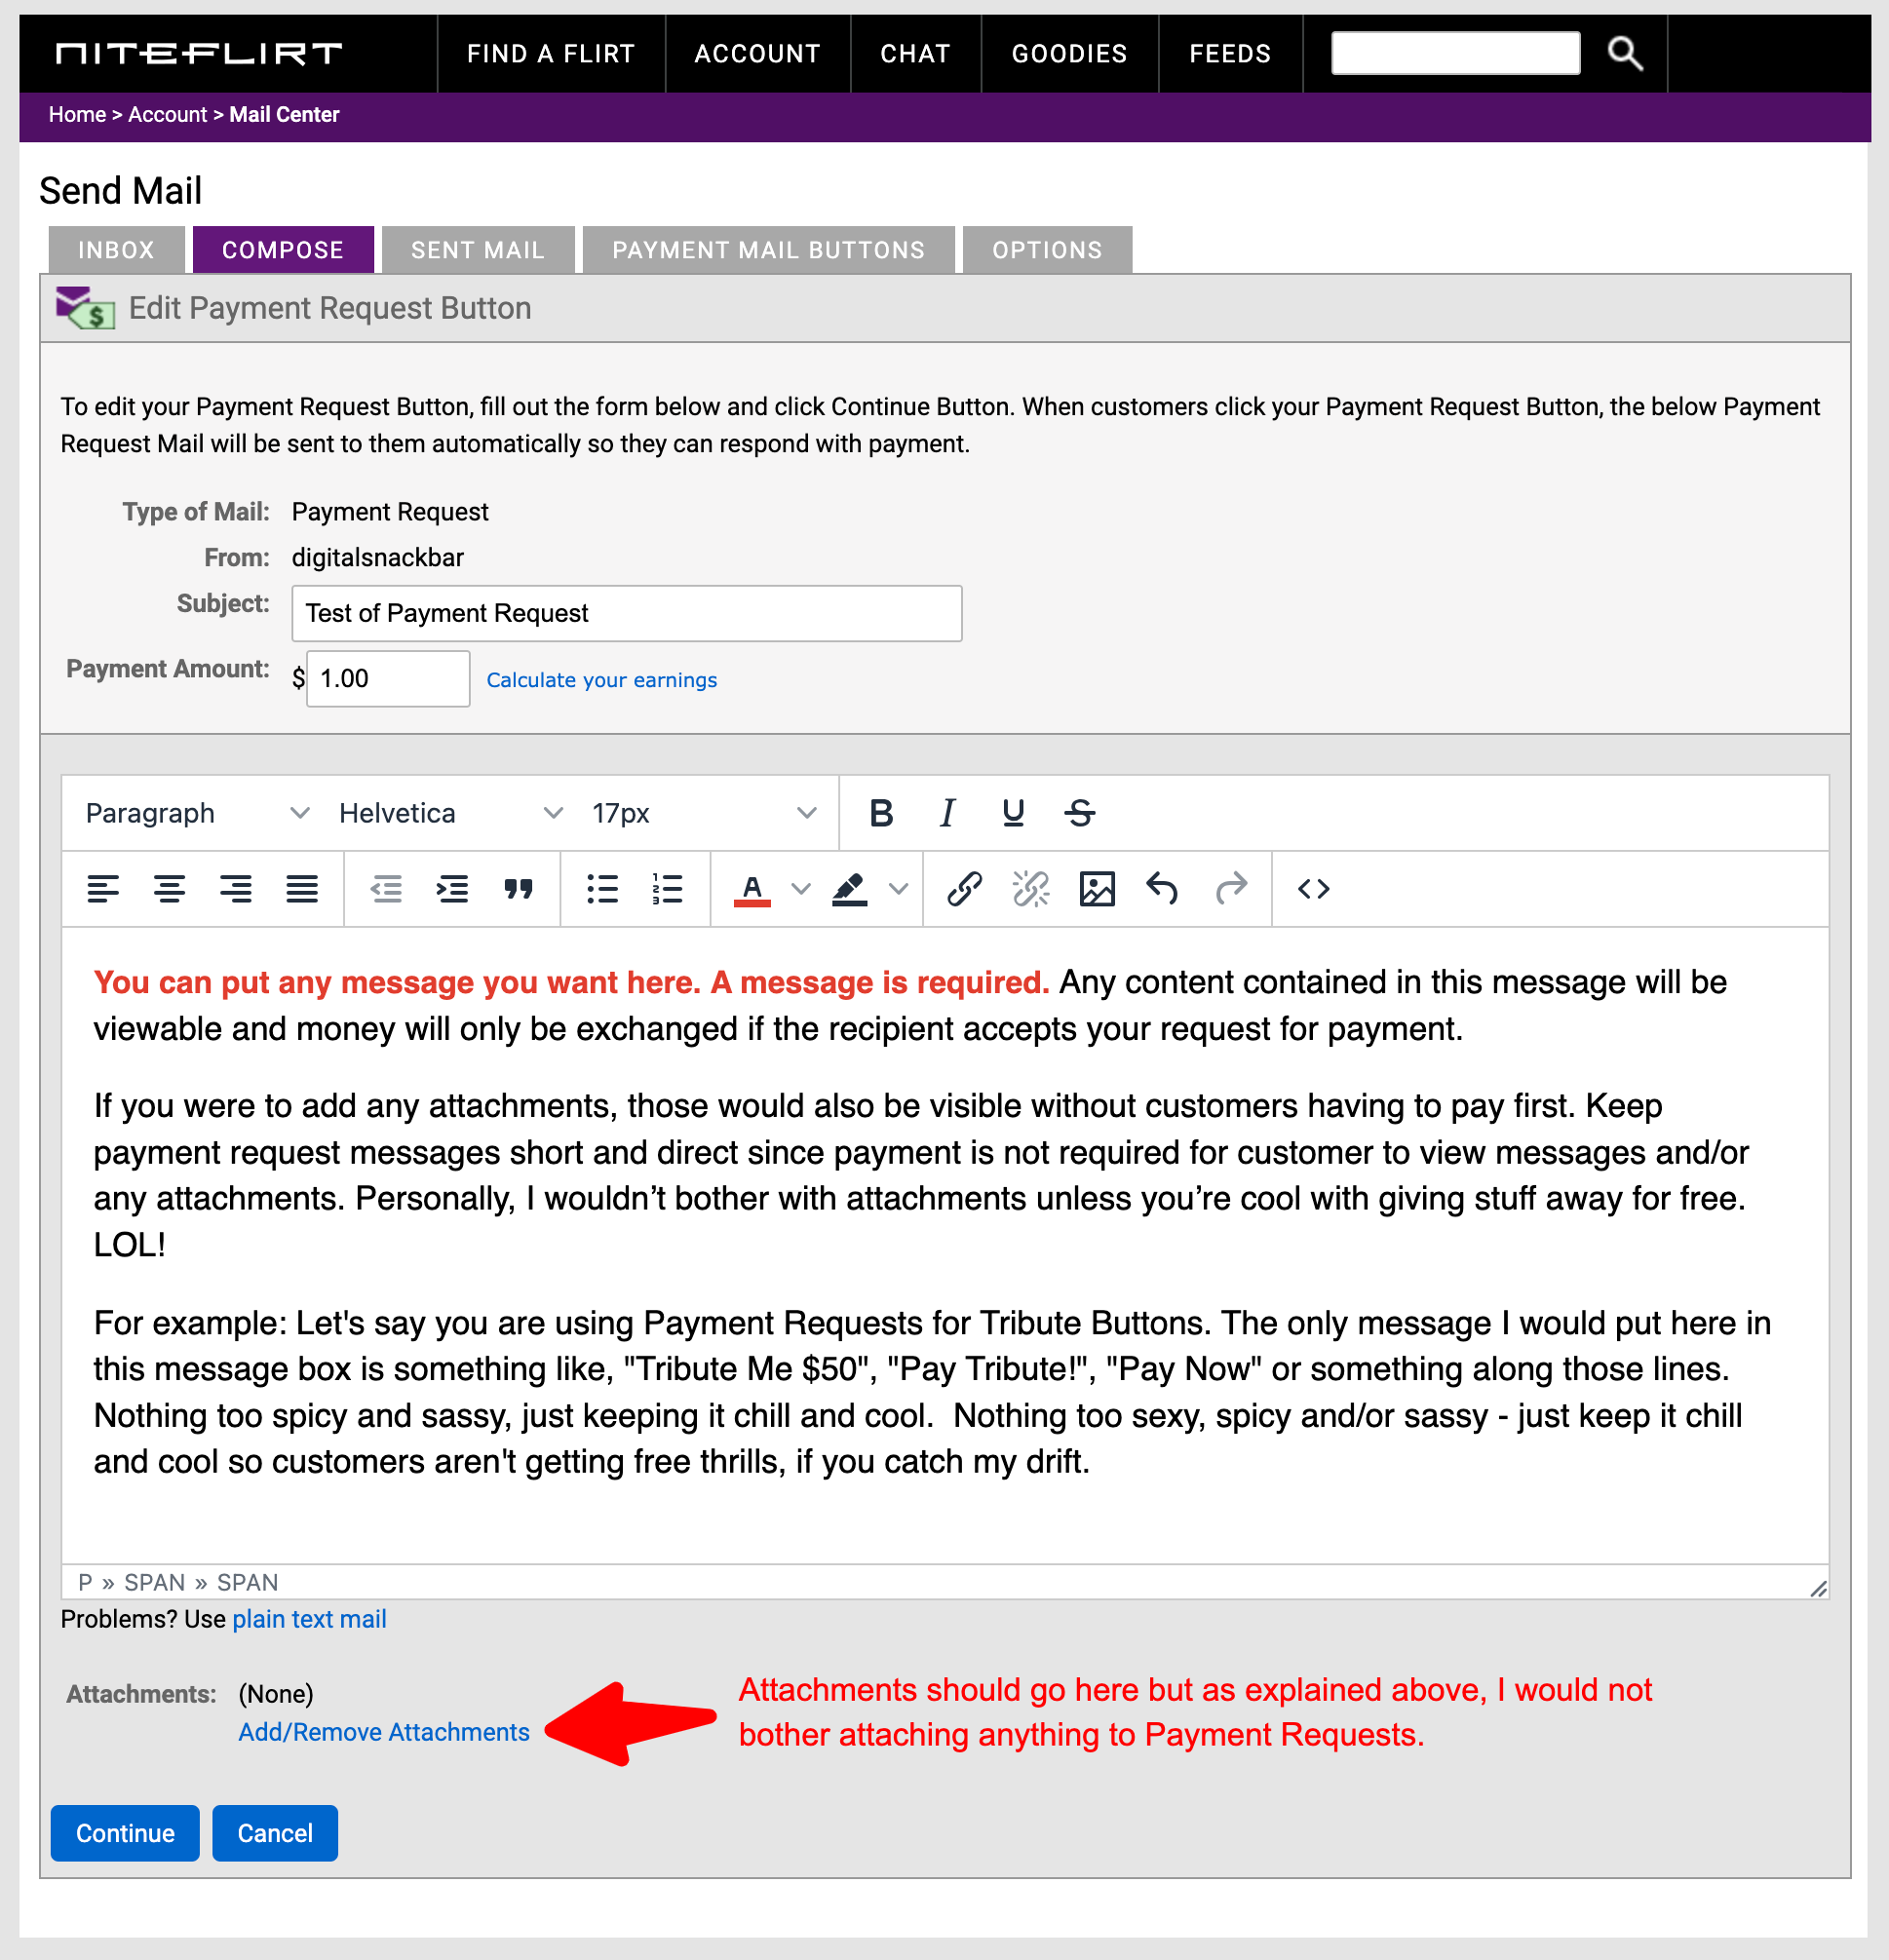Screen dimensions: 1889x1960
Task: Click the Undo icon
Action: [x=1161, y=887]
